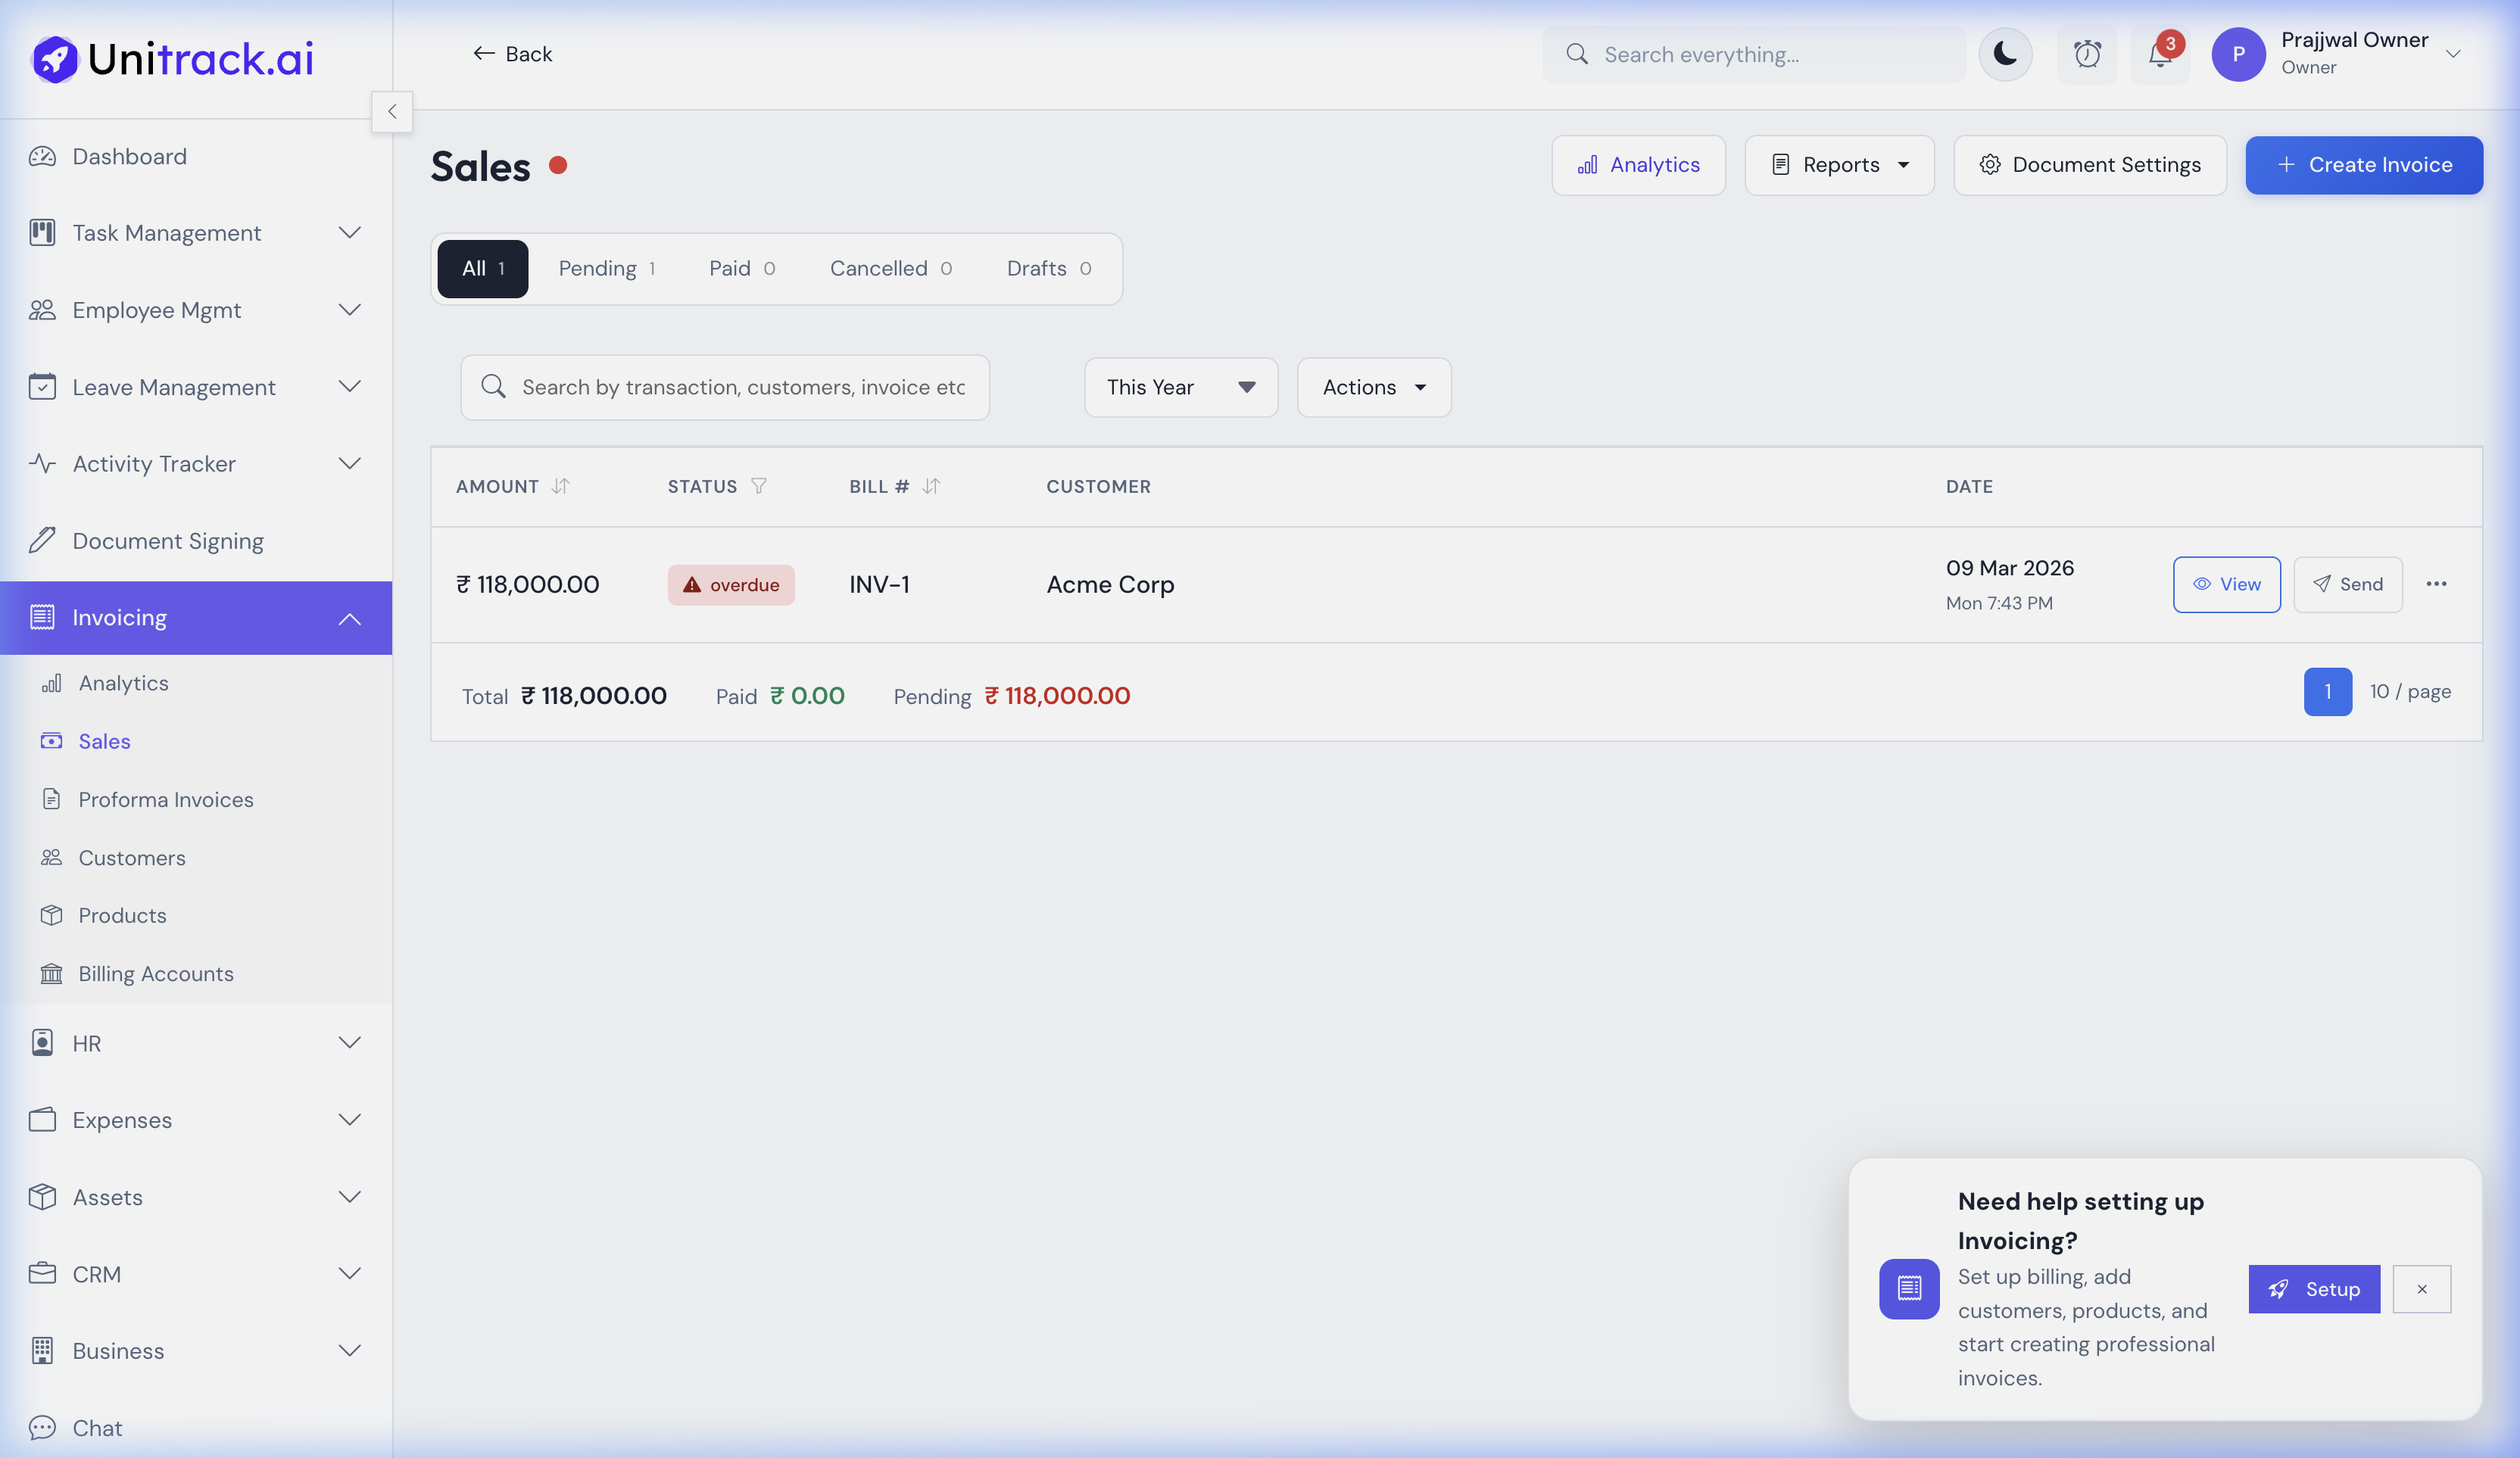This screenshot has width=2520, height=1458.
Task: Open the Reports dropdown
Action: 1840,165
